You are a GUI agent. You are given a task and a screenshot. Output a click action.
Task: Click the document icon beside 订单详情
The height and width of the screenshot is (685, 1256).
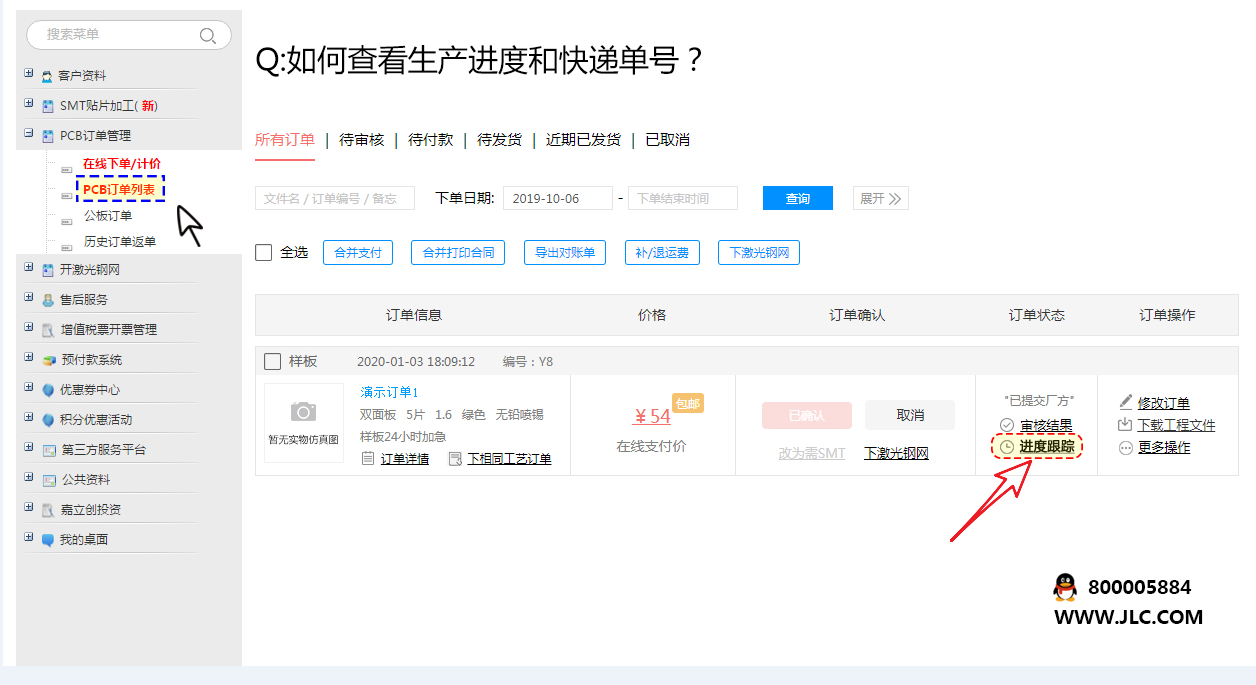coord(368,458)
